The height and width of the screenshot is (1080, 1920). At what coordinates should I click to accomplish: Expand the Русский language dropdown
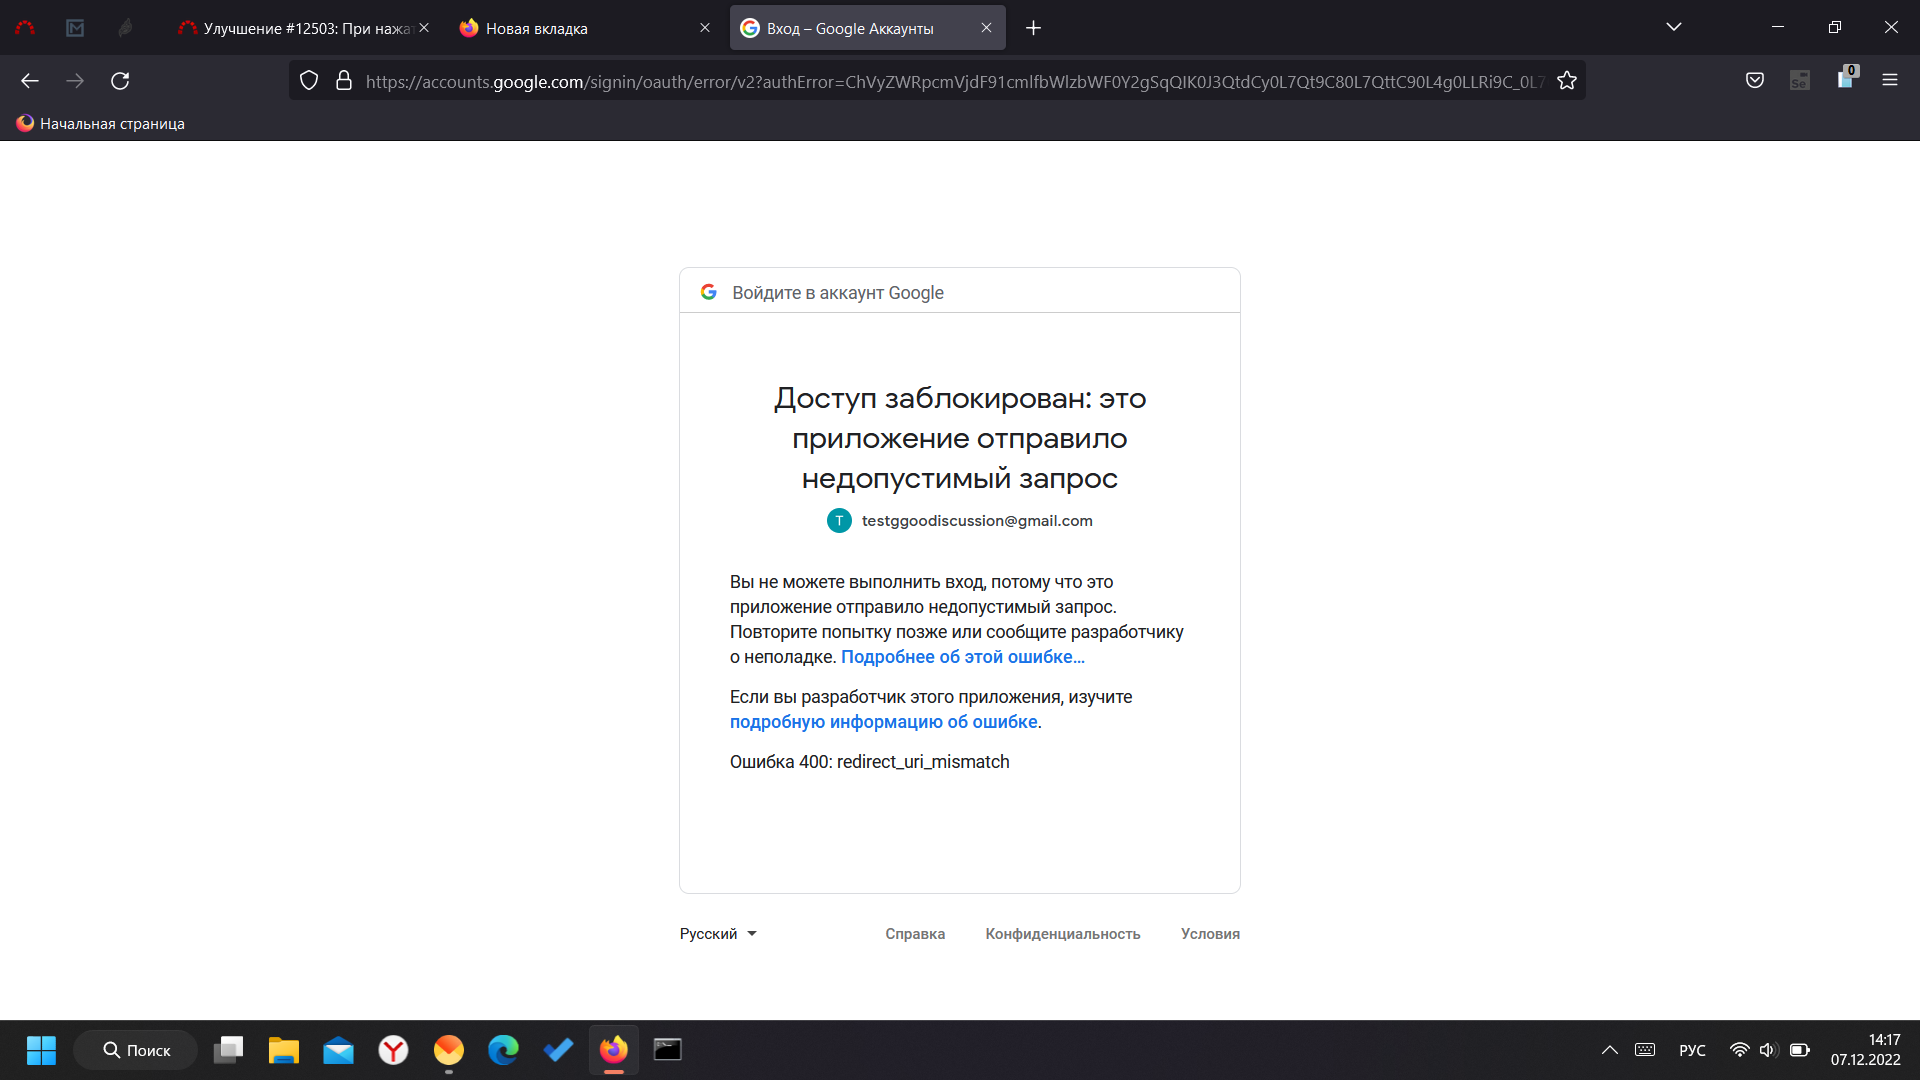coord(718,934)
